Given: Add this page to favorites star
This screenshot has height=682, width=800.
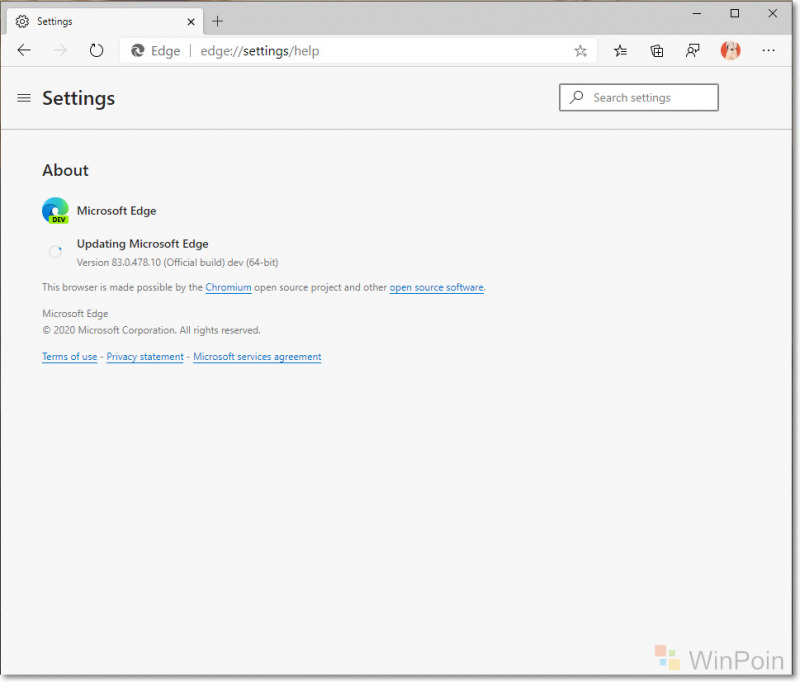Looking at the screenshot, I should pos(580,51).
